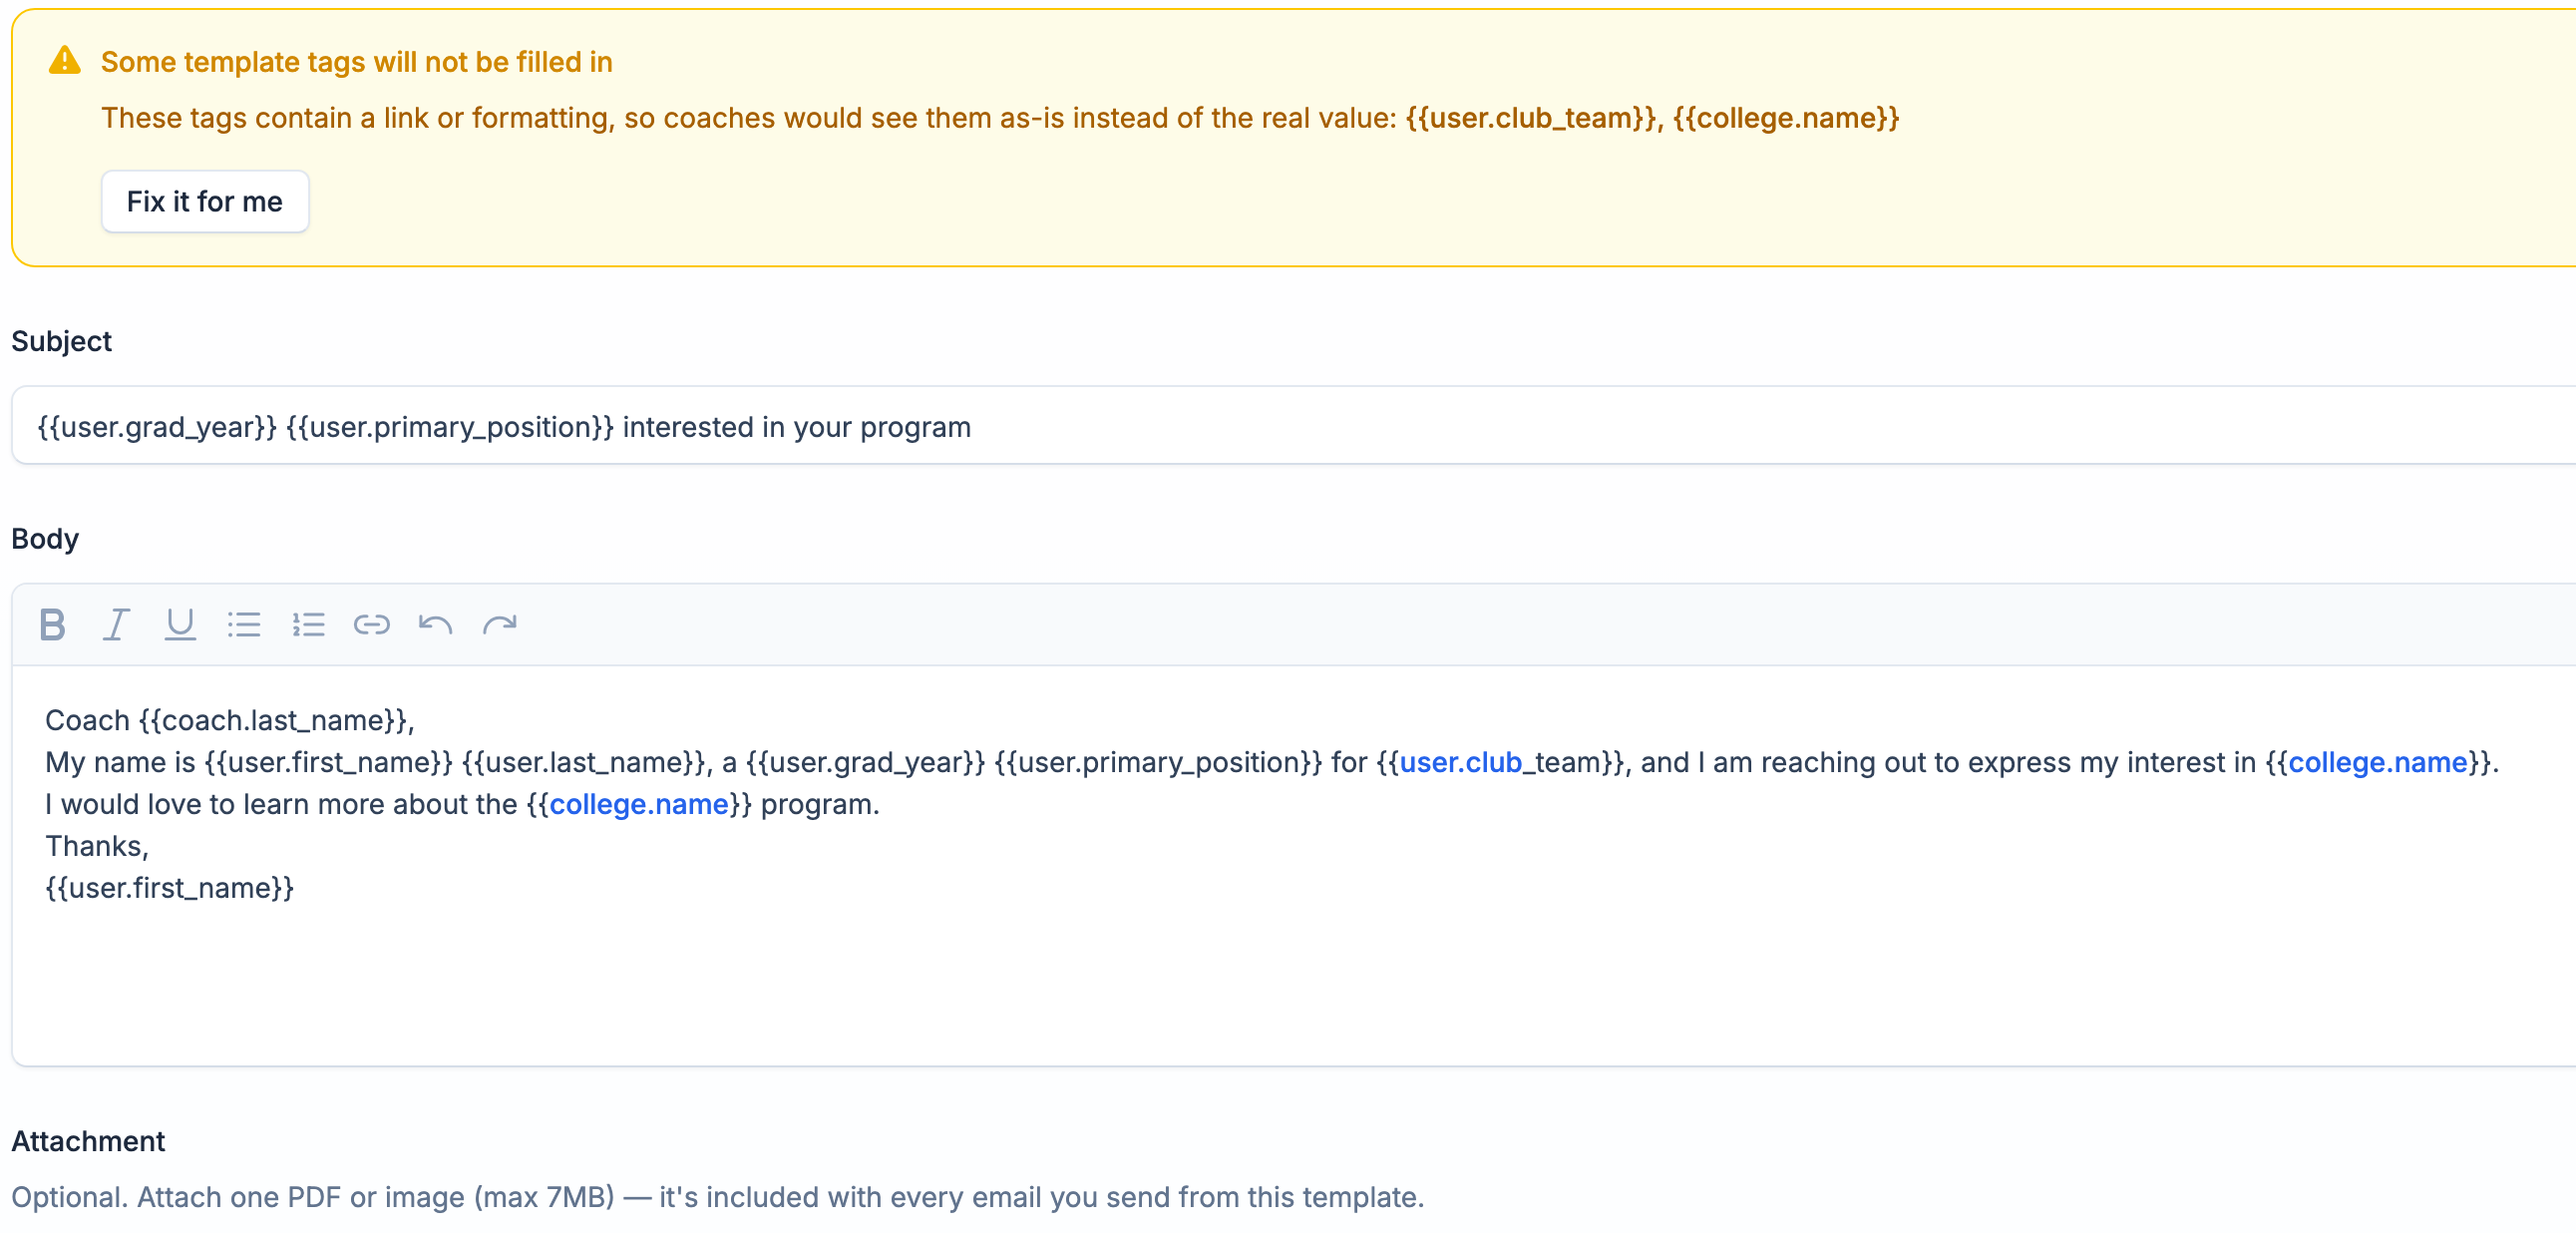
Task: Click the 'Coach {{coach.last_name}},' line
Action: [230, 721]
